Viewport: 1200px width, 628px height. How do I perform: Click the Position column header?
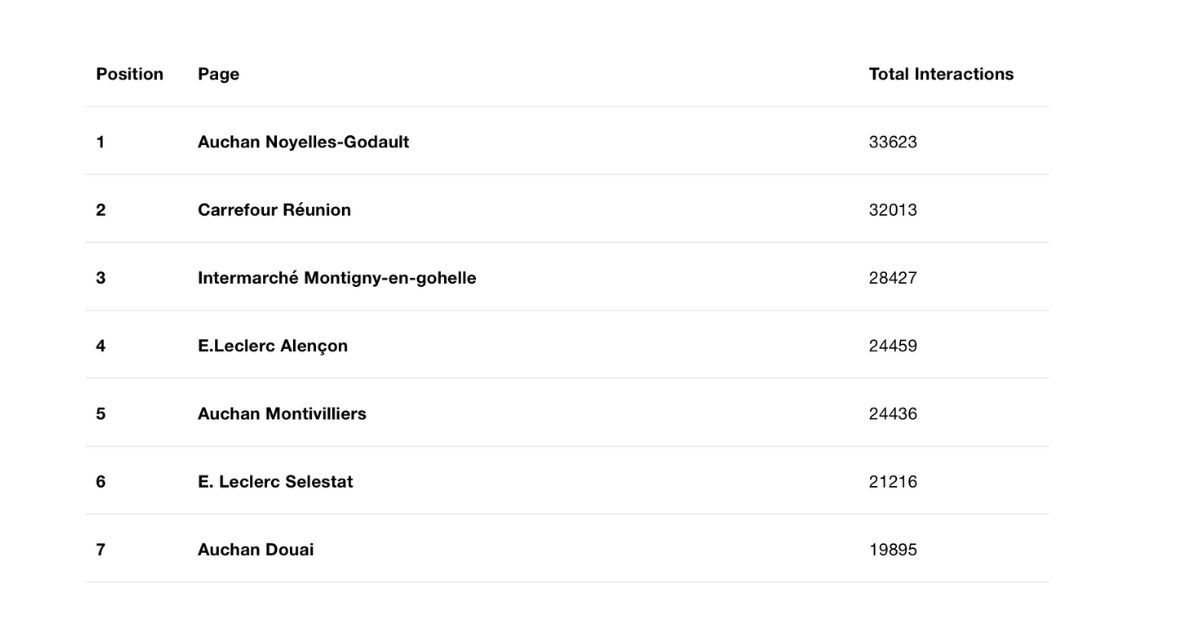130,74
